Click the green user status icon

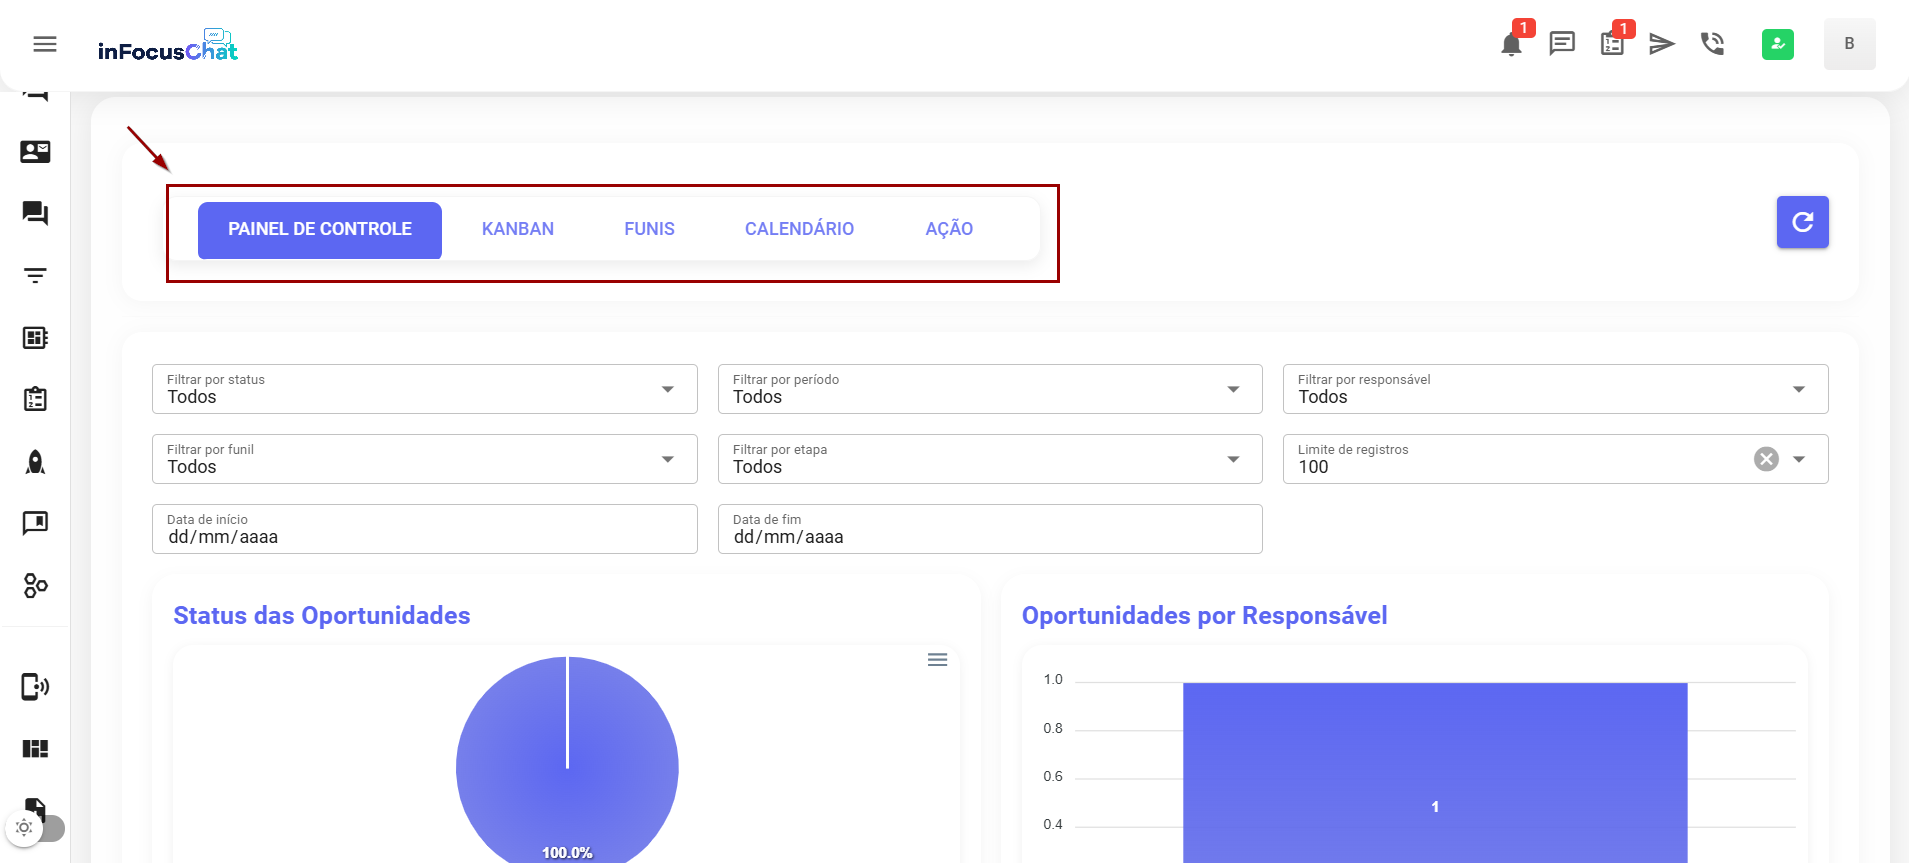click(1777, 44)
